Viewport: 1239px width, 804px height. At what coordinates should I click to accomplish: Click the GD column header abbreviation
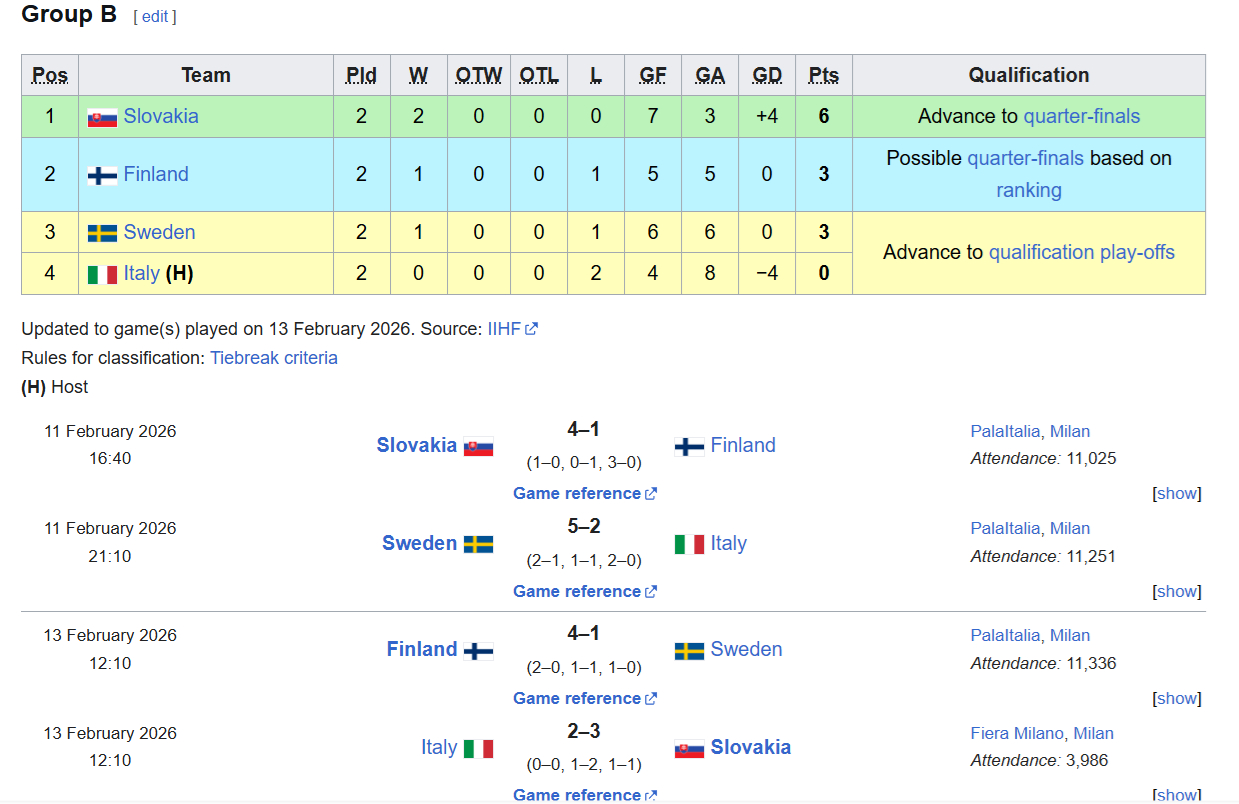(766, 75)
